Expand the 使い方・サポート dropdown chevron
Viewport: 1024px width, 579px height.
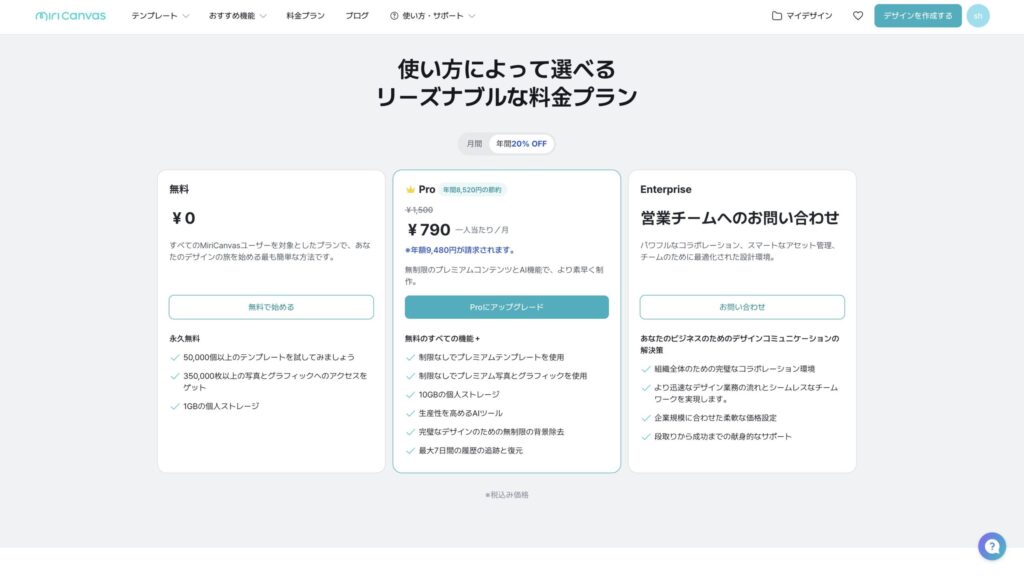(x=472, y=16)
